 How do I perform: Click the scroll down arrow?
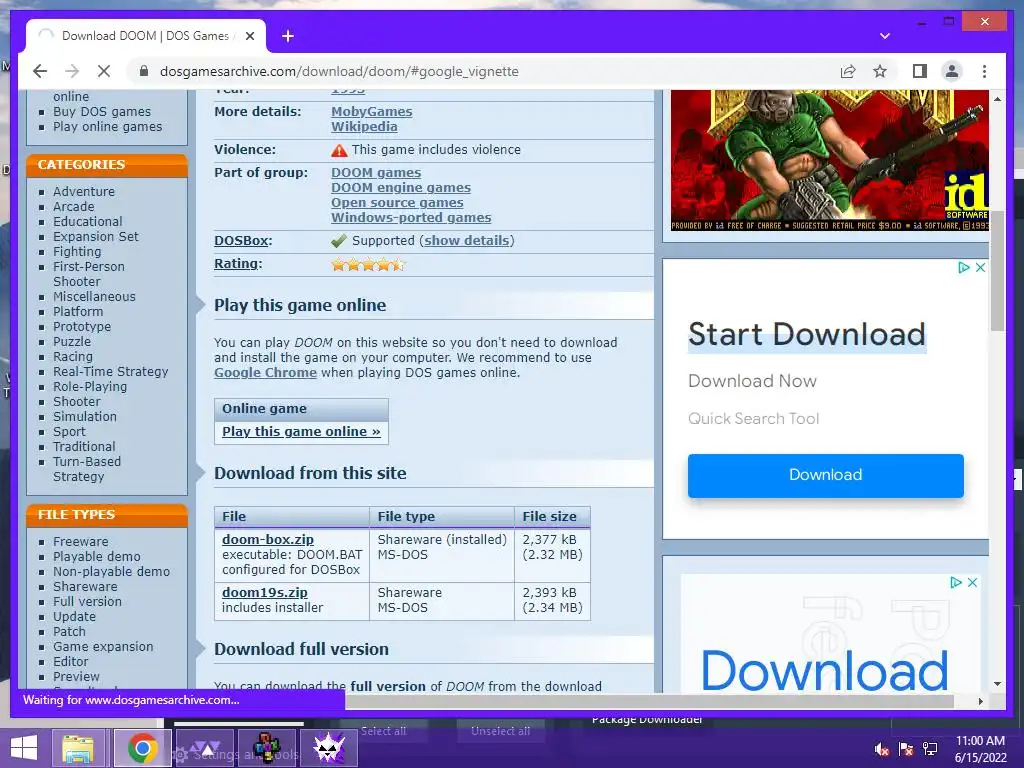click(997, 684)
